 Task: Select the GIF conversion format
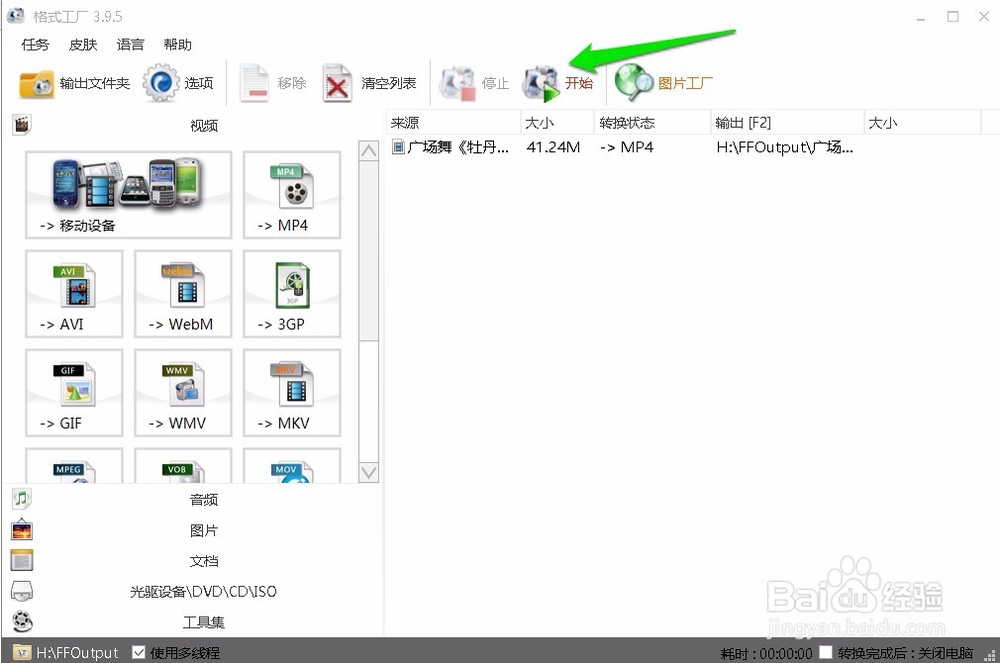pos(74,393)
